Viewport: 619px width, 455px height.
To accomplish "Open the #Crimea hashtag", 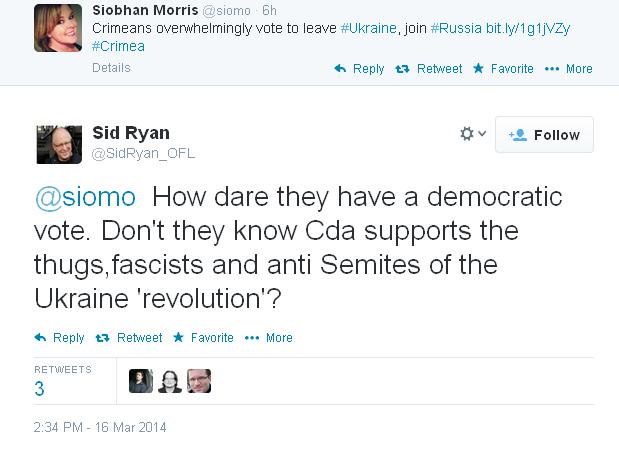I will pyautogui.click(x=118, y=46).
